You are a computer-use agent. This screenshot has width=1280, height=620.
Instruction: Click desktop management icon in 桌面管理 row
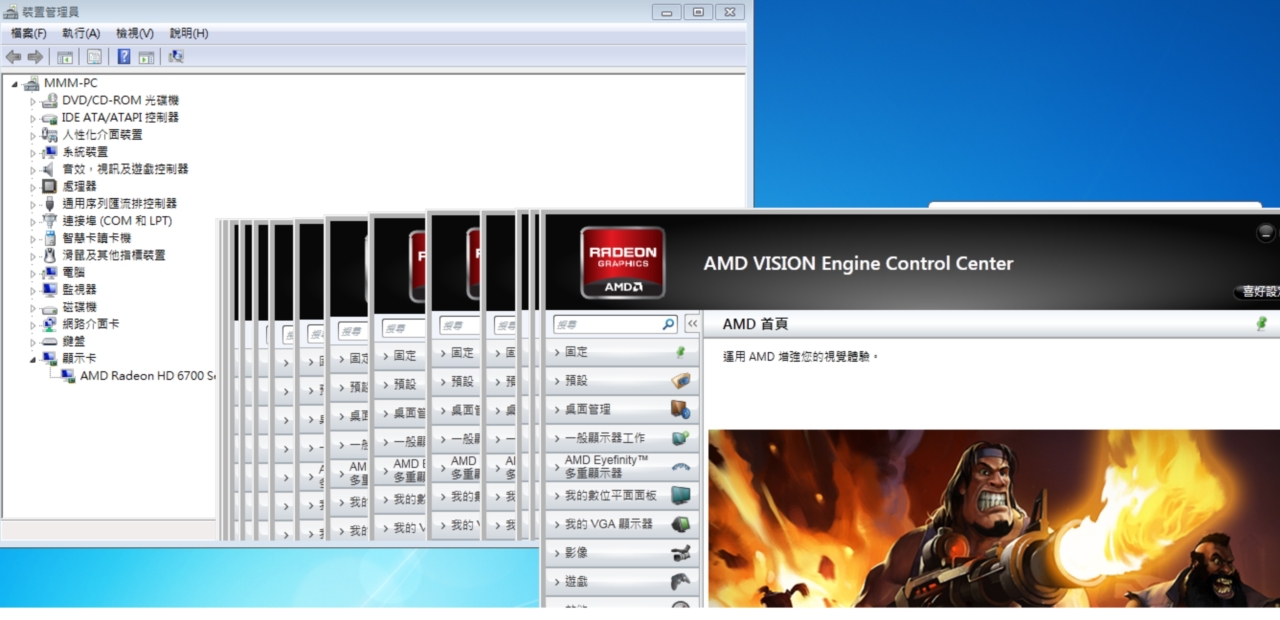[681, 409]
